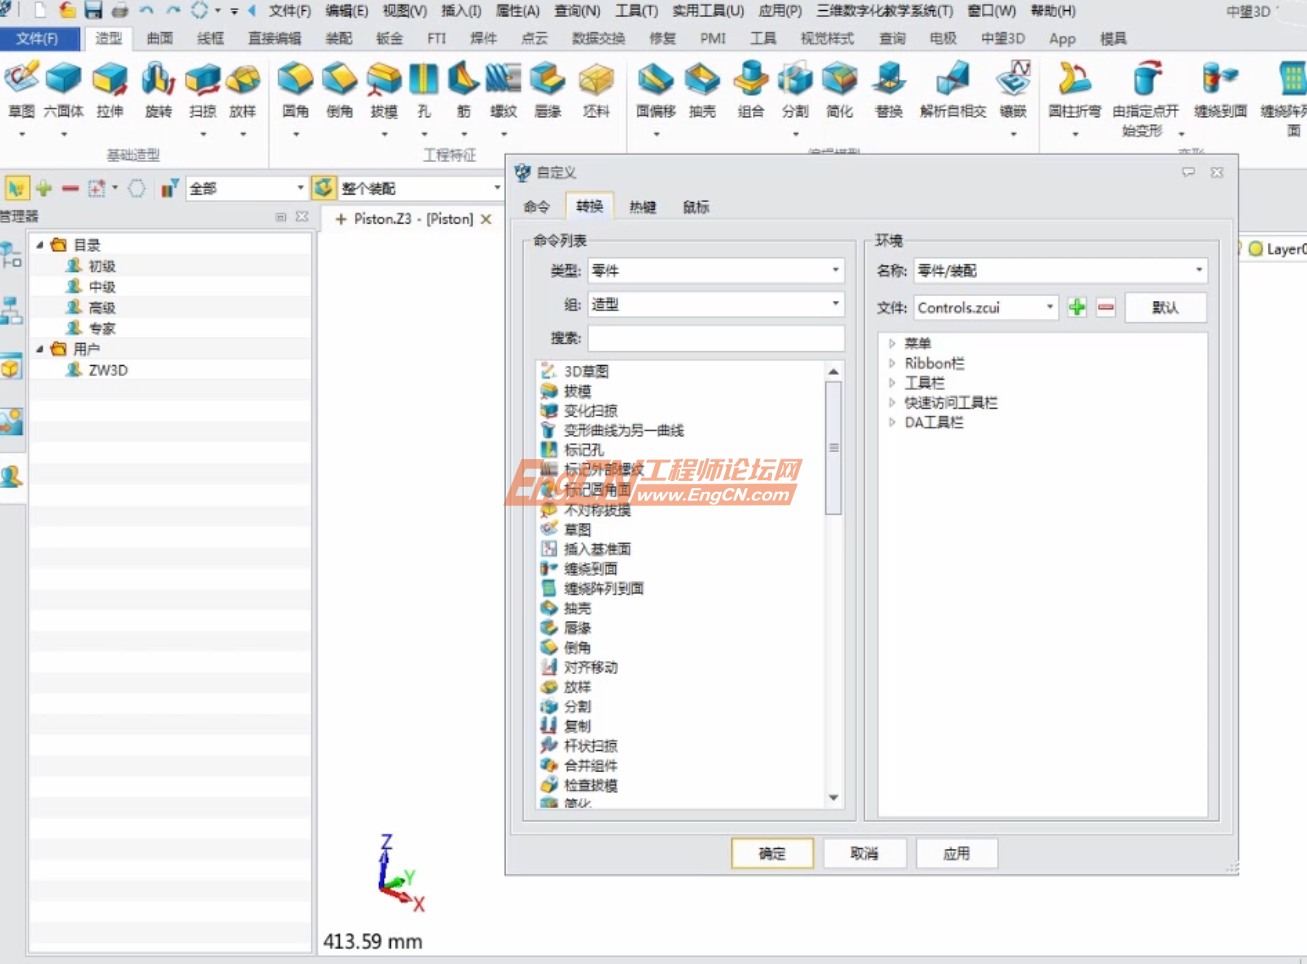The width and height of the screenshot is (1307, 964).
Task: Open the 类型 dropdown showing 零件
Action: click(x=836, y=270)
